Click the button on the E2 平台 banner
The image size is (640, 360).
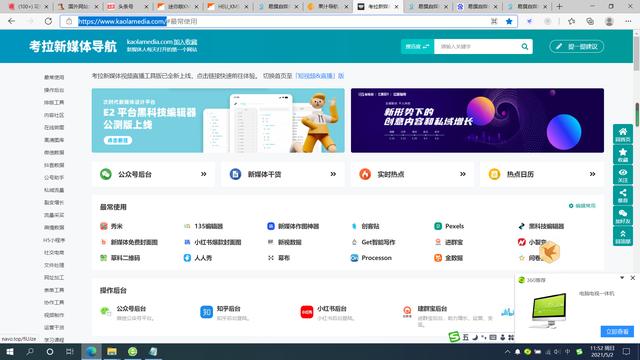[x=118, y=140]
